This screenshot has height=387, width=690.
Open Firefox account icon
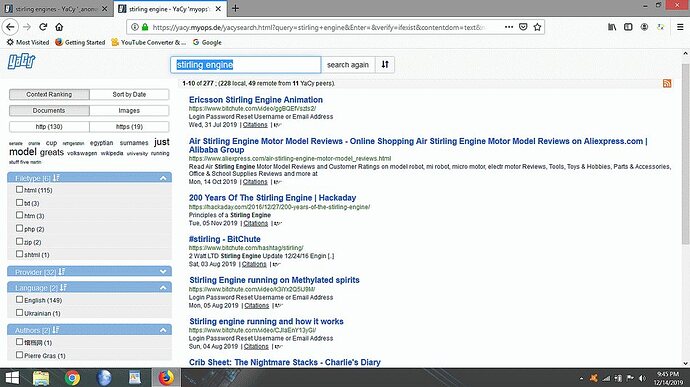click(644, 27)
